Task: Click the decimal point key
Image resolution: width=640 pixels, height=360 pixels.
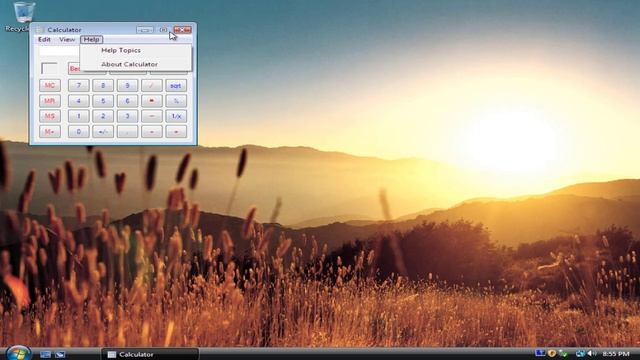Action: [x=127, y=131]
